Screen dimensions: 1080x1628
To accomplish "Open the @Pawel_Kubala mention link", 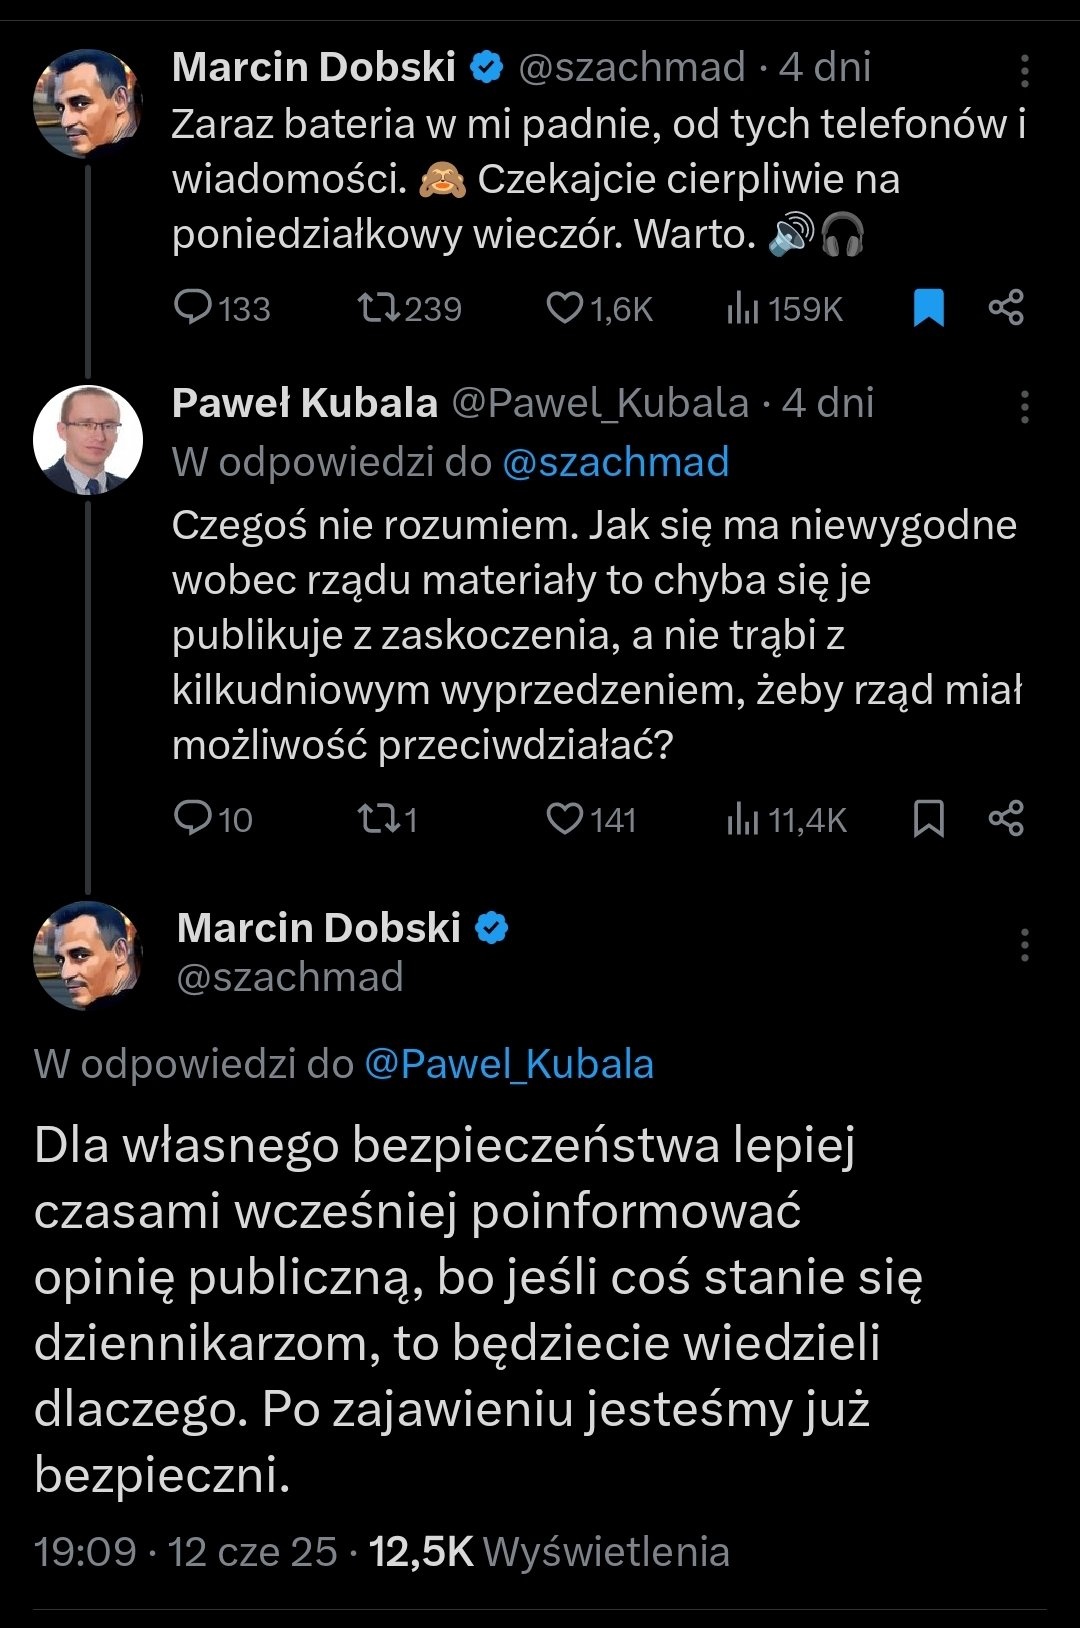I will click(509, 1063).
